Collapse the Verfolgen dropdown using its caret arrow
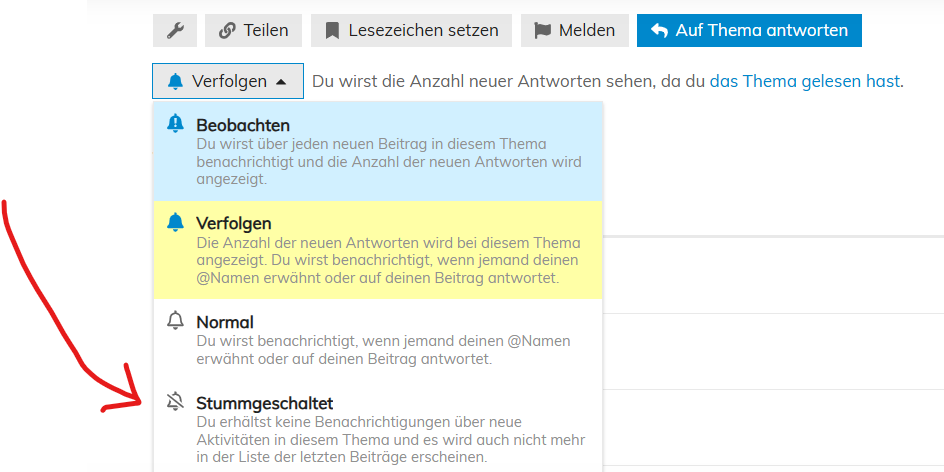 click(x=281, y=81)
